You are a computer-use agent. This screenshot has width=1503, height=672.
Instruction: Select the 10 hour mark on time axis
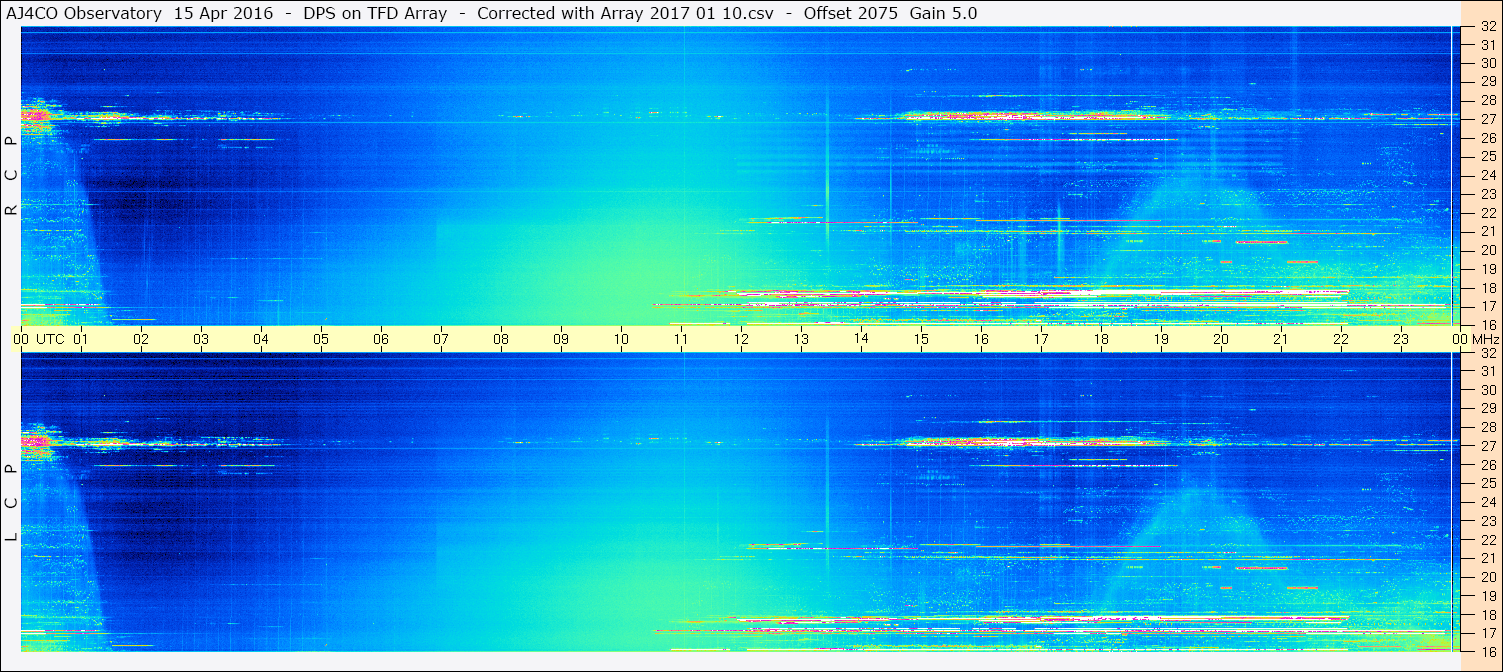coord(621,339)
